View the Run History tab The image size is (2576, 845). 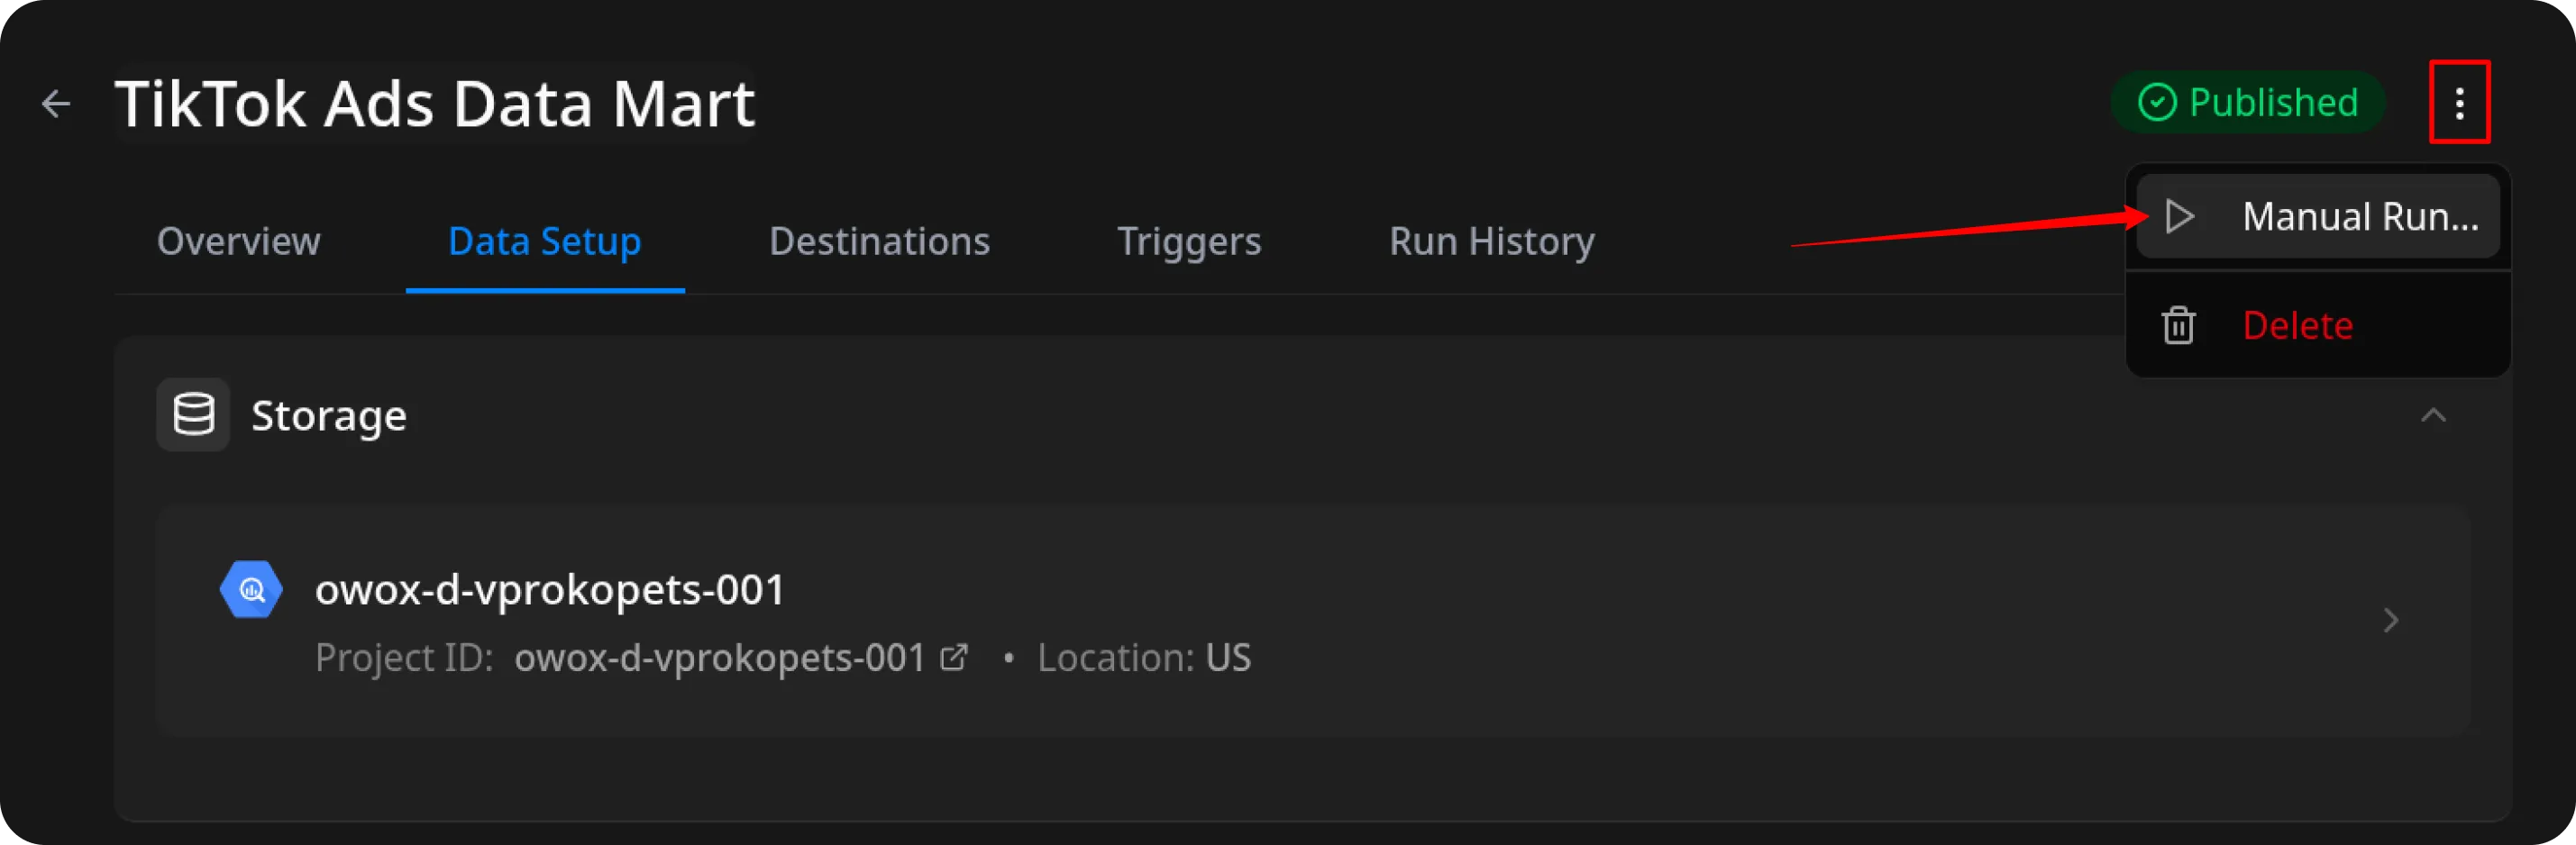point(1491,242)
